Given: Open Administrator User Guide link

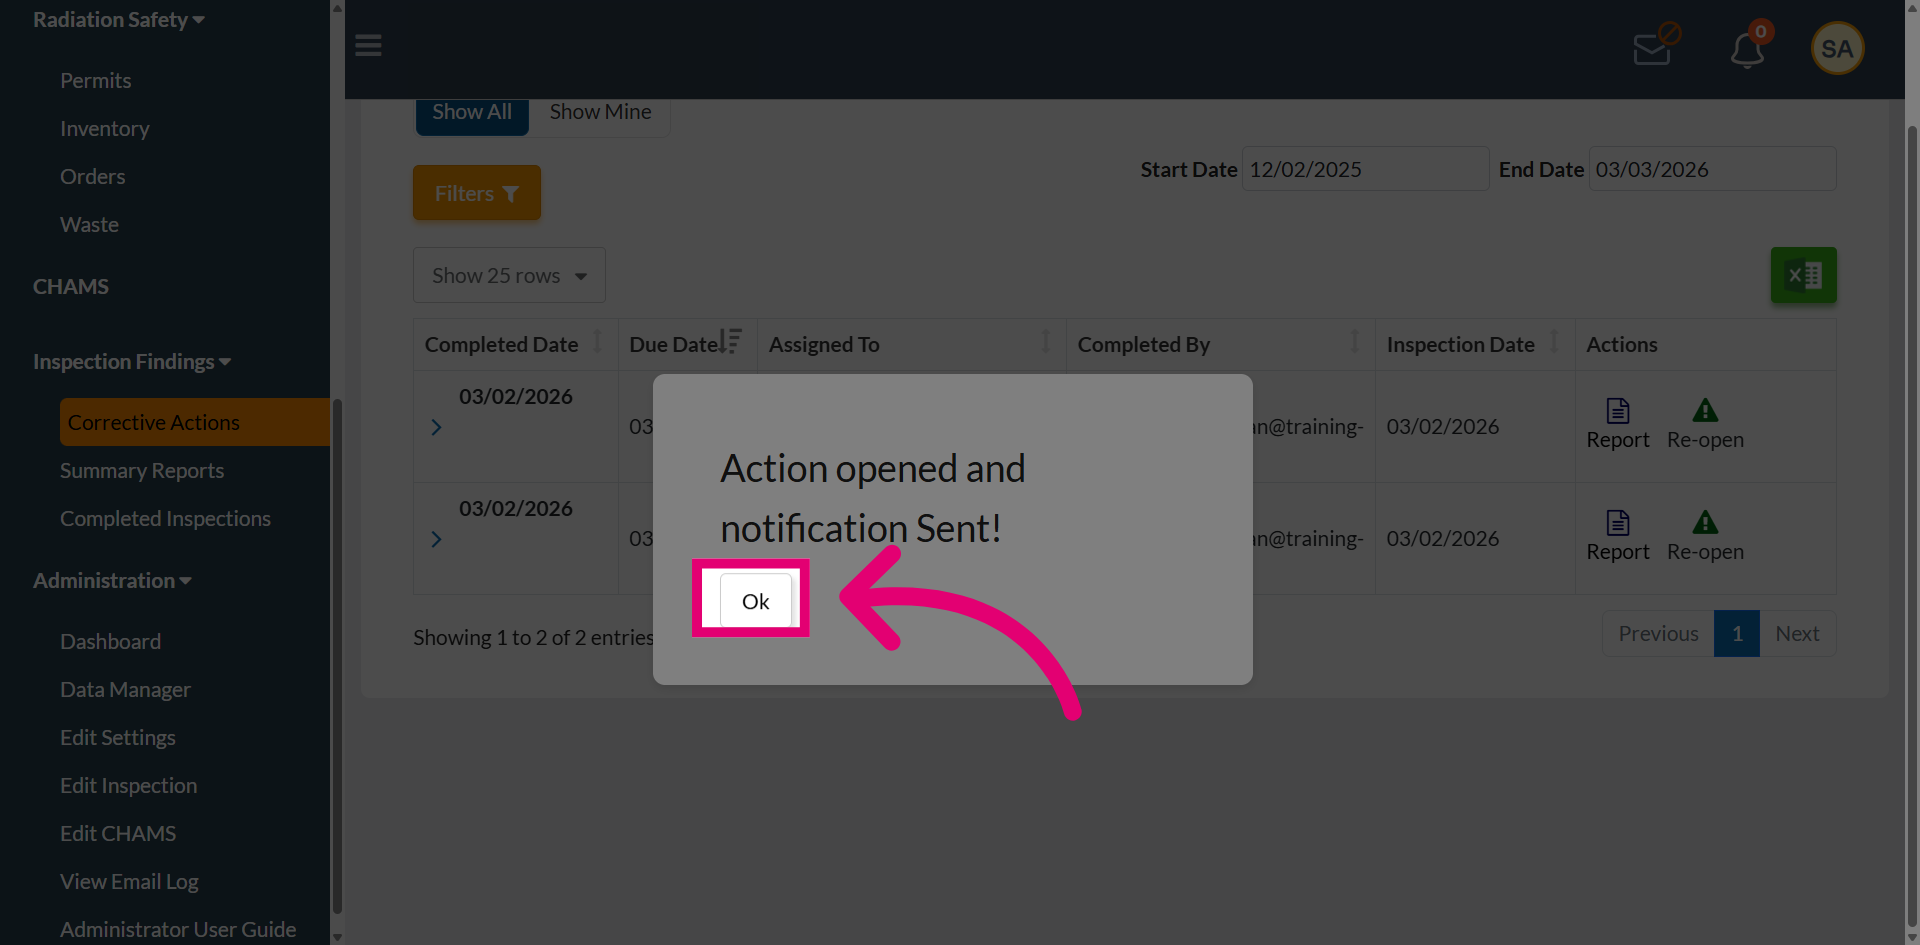Looking at the screenshot, I should [178, 929].
